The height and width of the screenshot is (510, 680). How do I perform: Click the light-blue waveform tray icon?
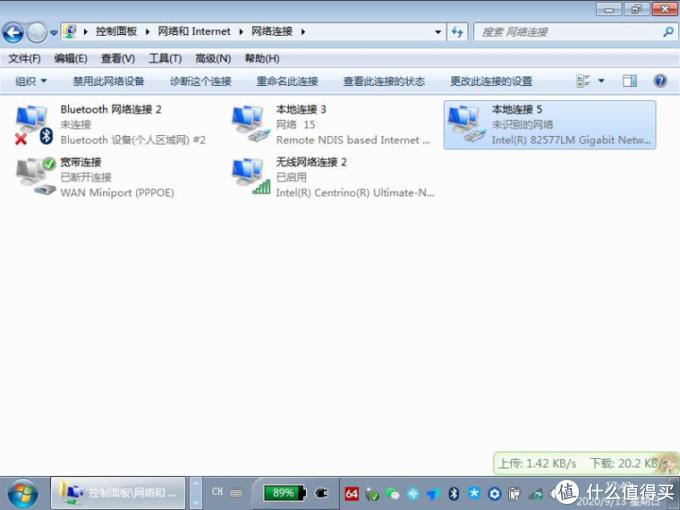(413, 494)
